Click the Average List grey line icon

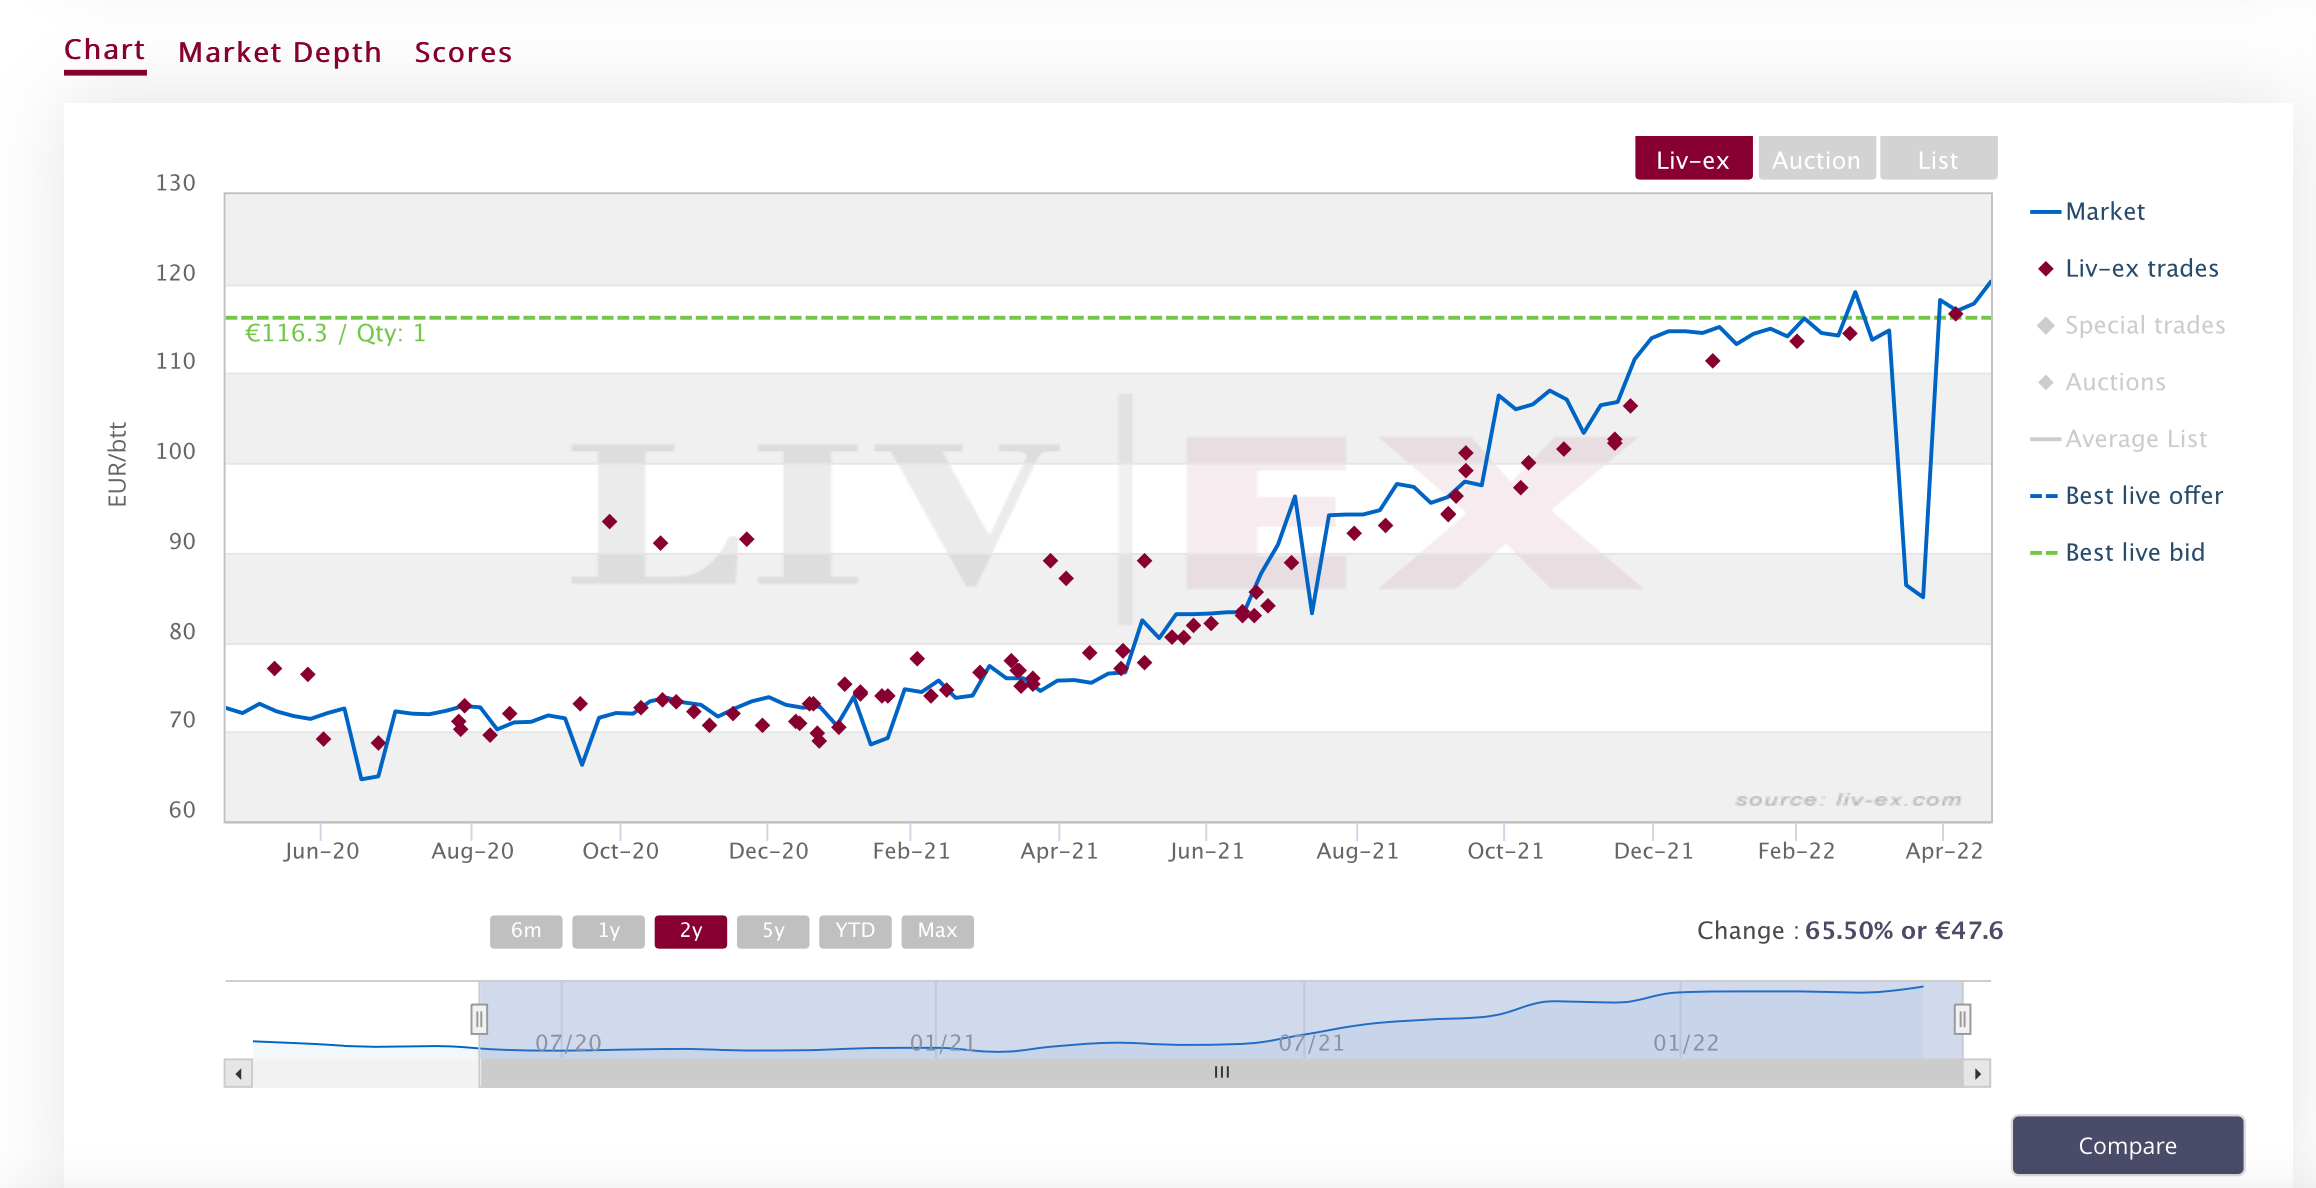(2046, 440)
